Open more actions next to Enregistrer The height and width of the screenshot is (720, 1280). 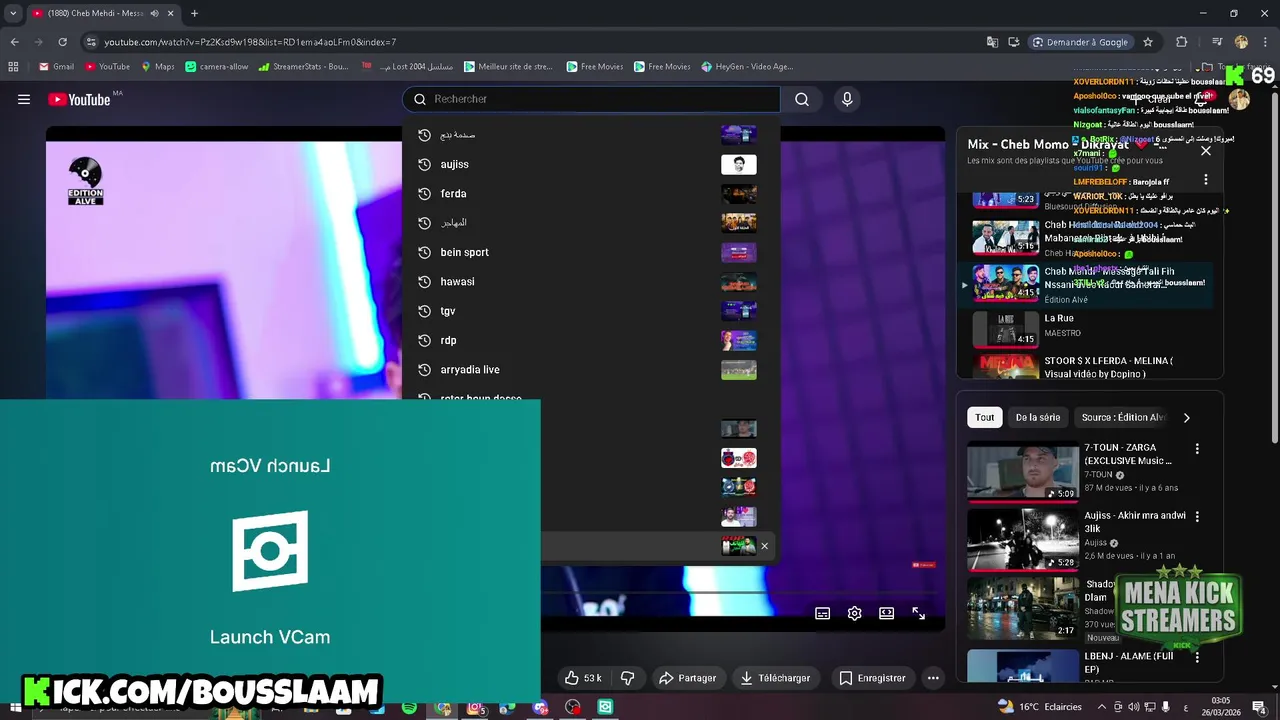933,678
